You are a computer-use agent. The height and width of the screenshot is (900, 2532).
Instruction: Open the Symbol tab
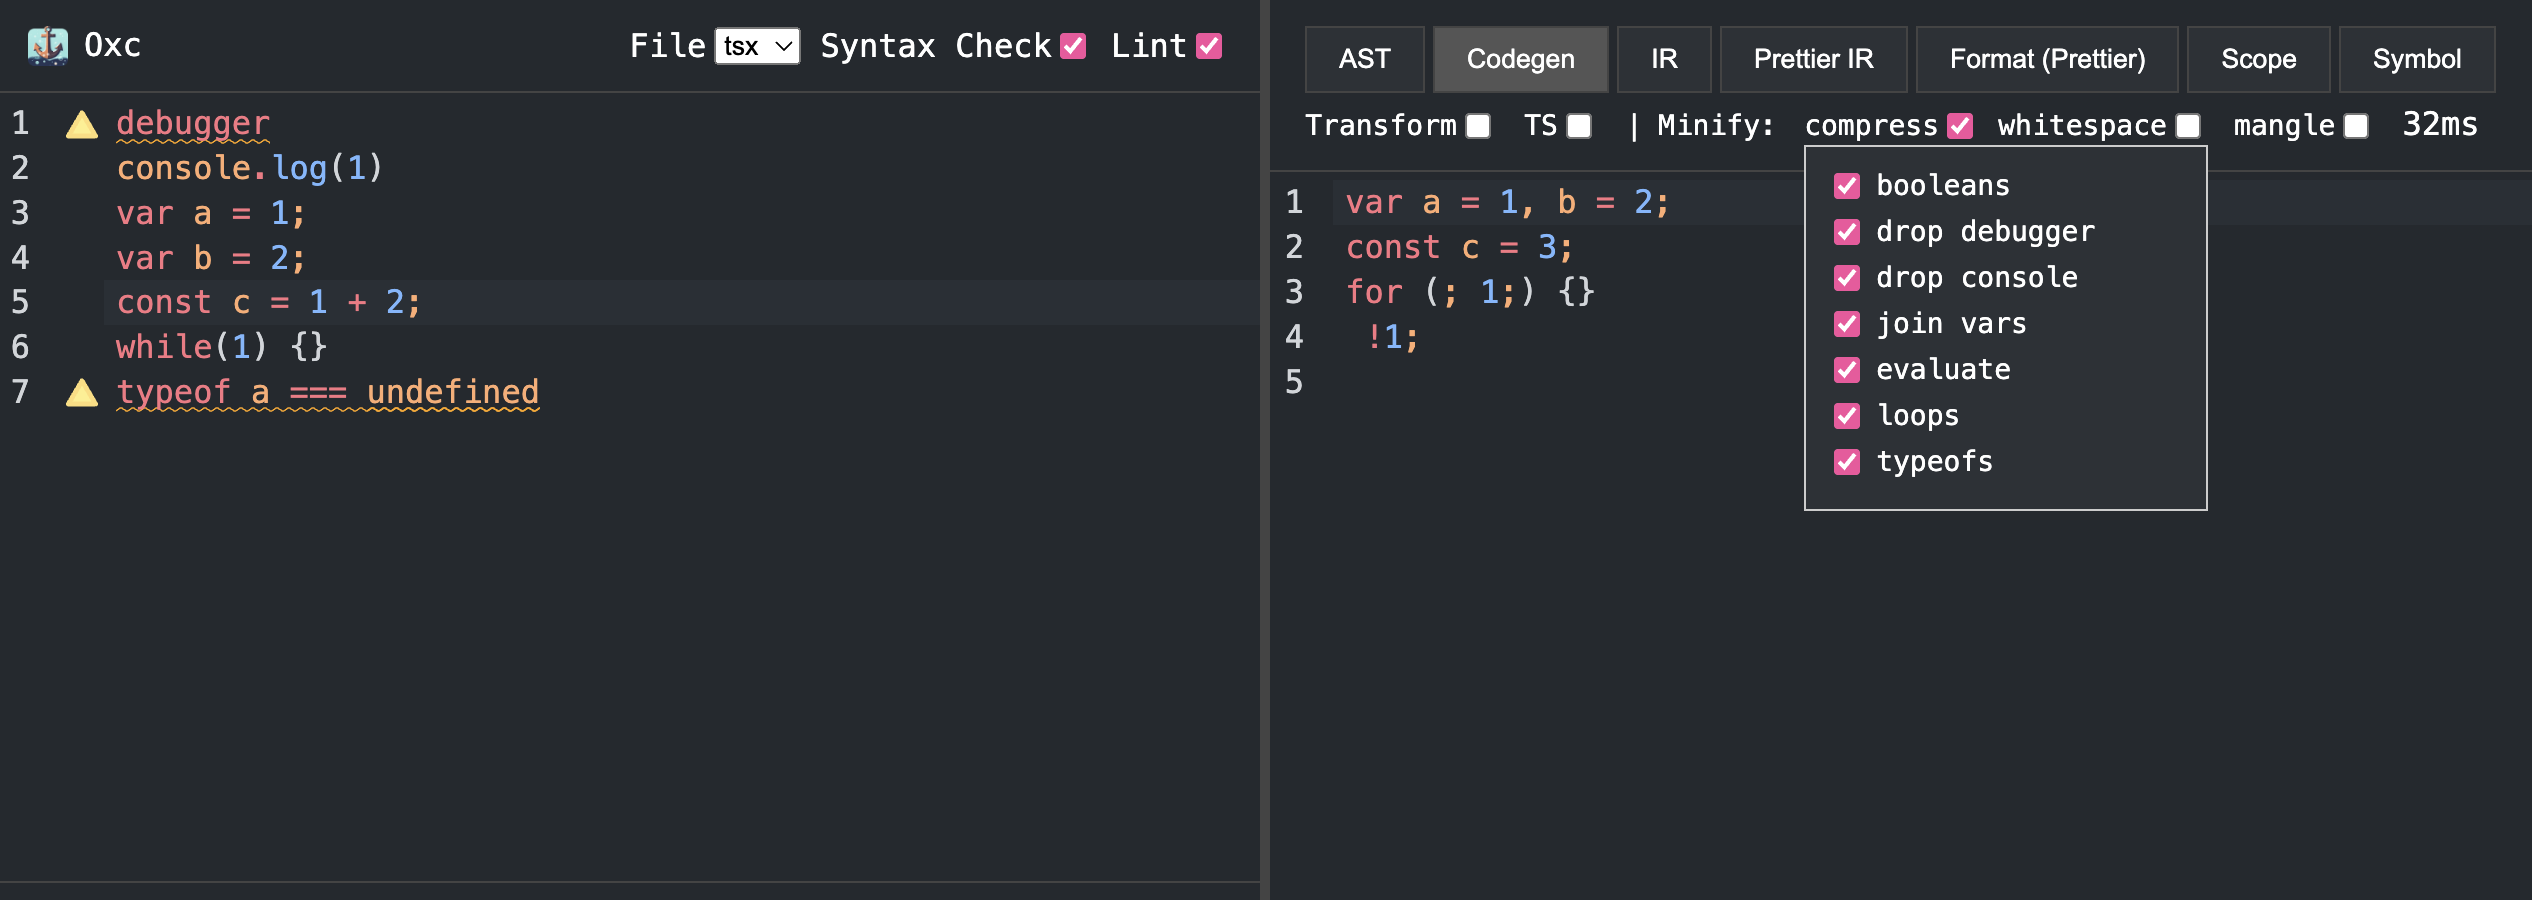[2416, 59]
